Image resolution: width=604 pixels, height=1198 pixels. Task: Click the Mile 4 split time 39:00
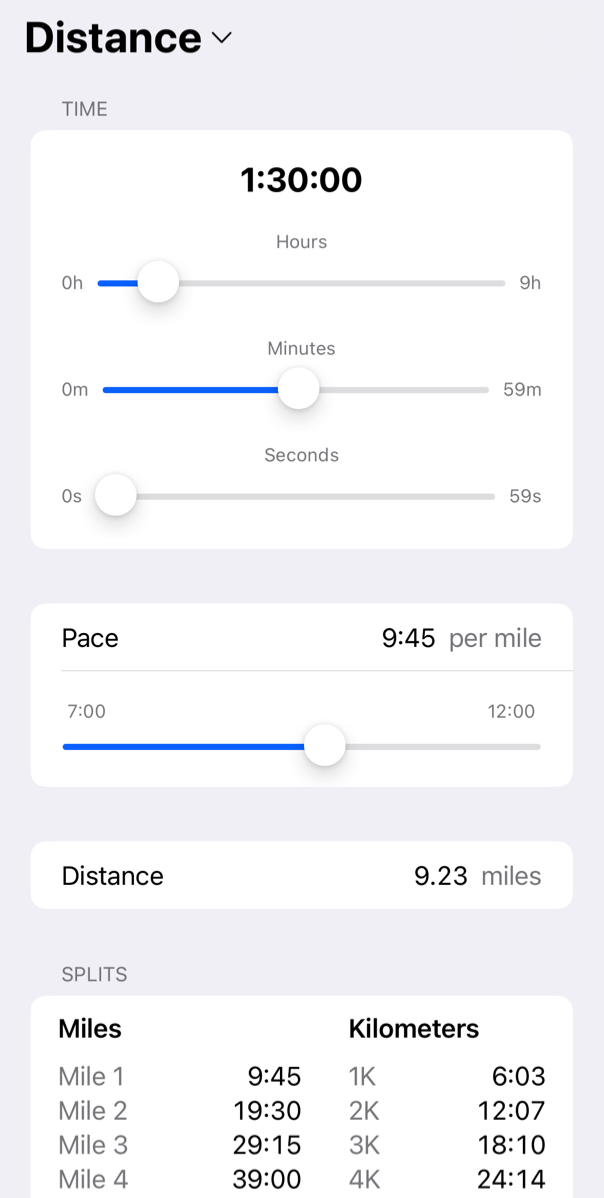tap(270, 1179)
